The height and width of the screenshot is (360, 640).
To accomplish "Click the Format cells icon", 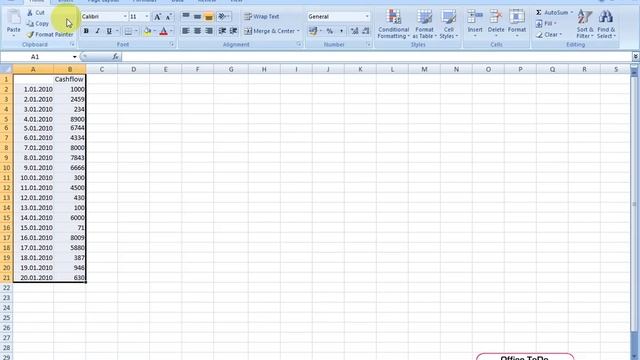I will click(x=517, y=17).
